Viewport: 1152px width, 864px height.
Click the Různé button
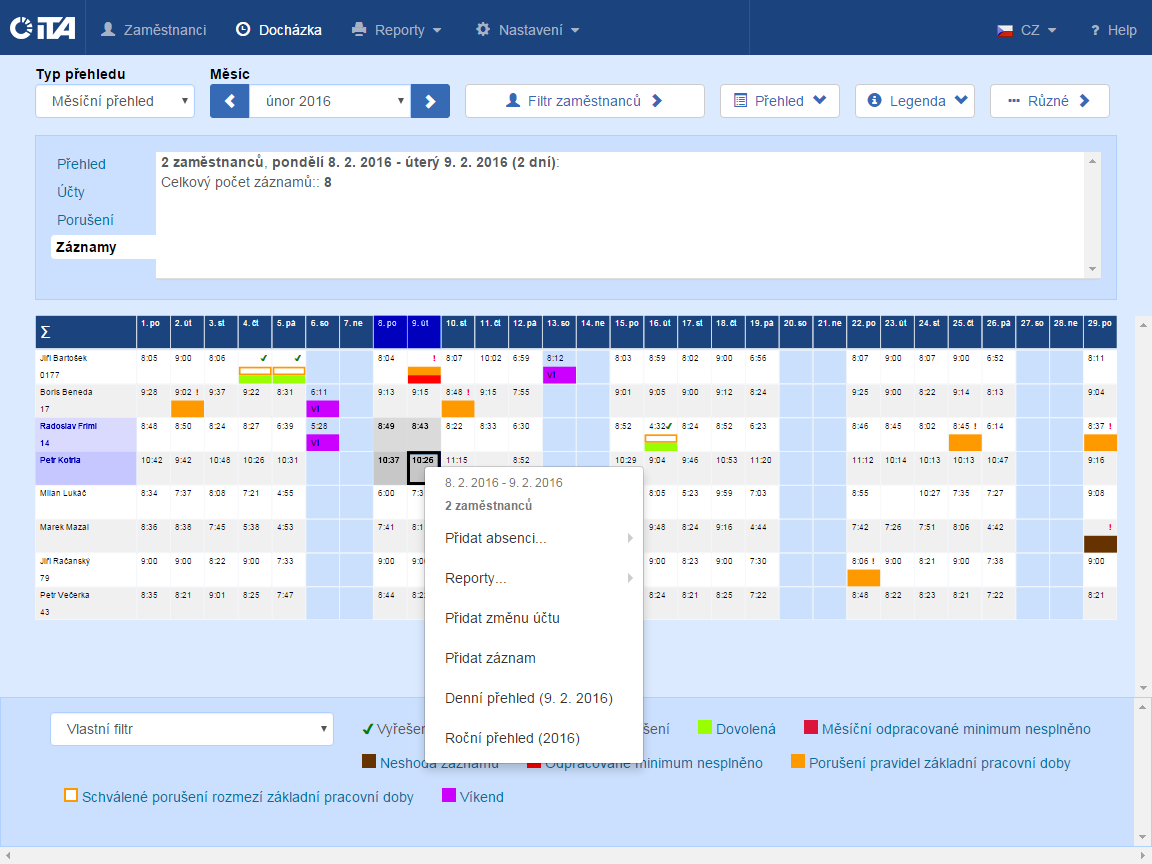(x=1049, y=101)
